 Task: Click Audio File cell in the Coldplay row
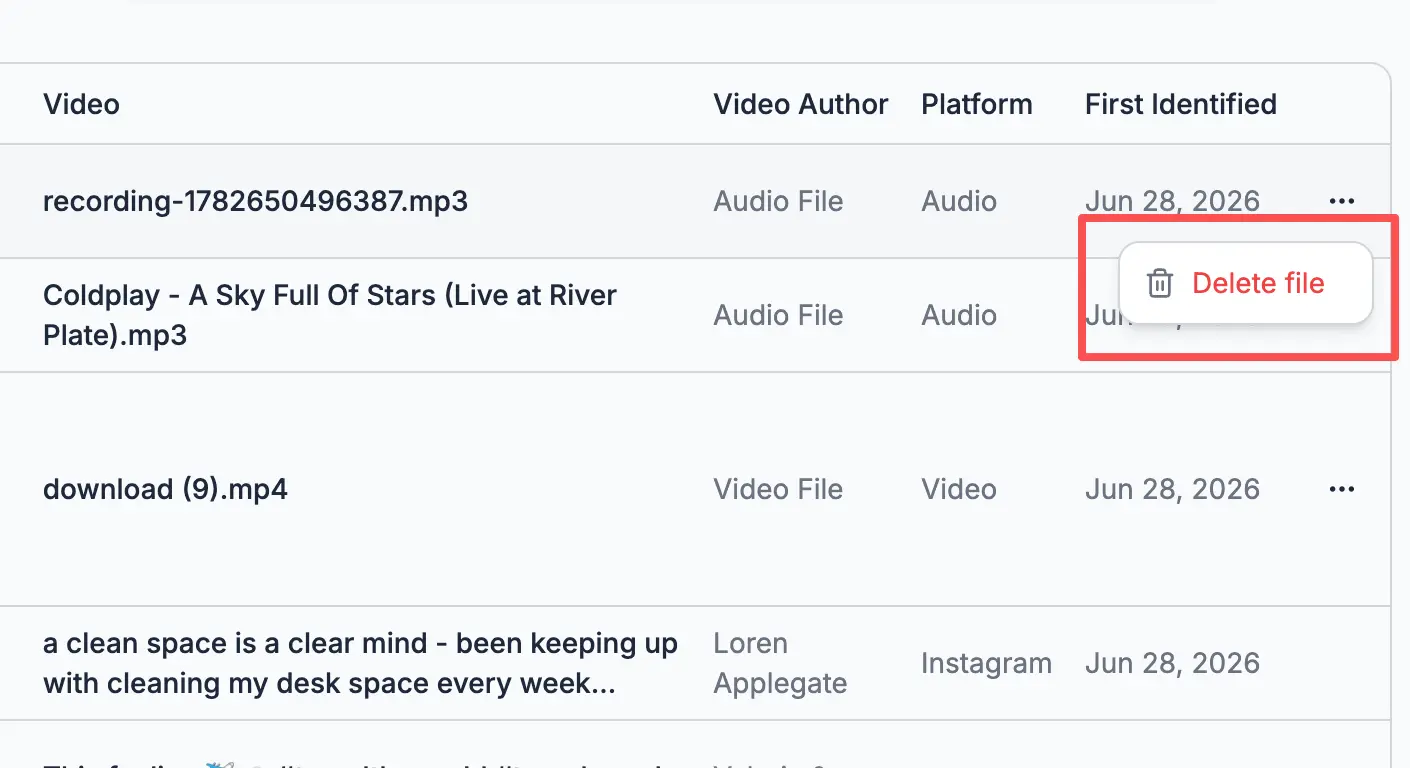coord(778,315)
